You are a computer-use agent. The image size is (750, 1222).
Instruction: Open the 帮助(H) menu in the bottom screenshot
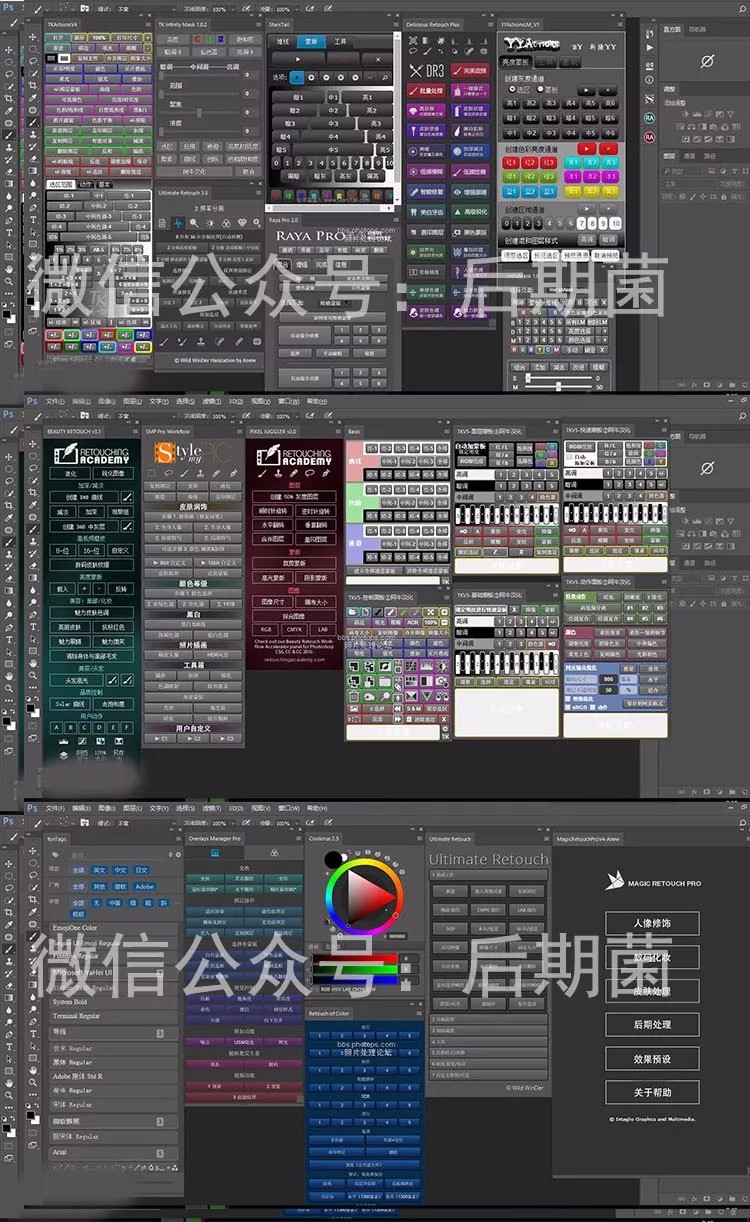(315, 808)
